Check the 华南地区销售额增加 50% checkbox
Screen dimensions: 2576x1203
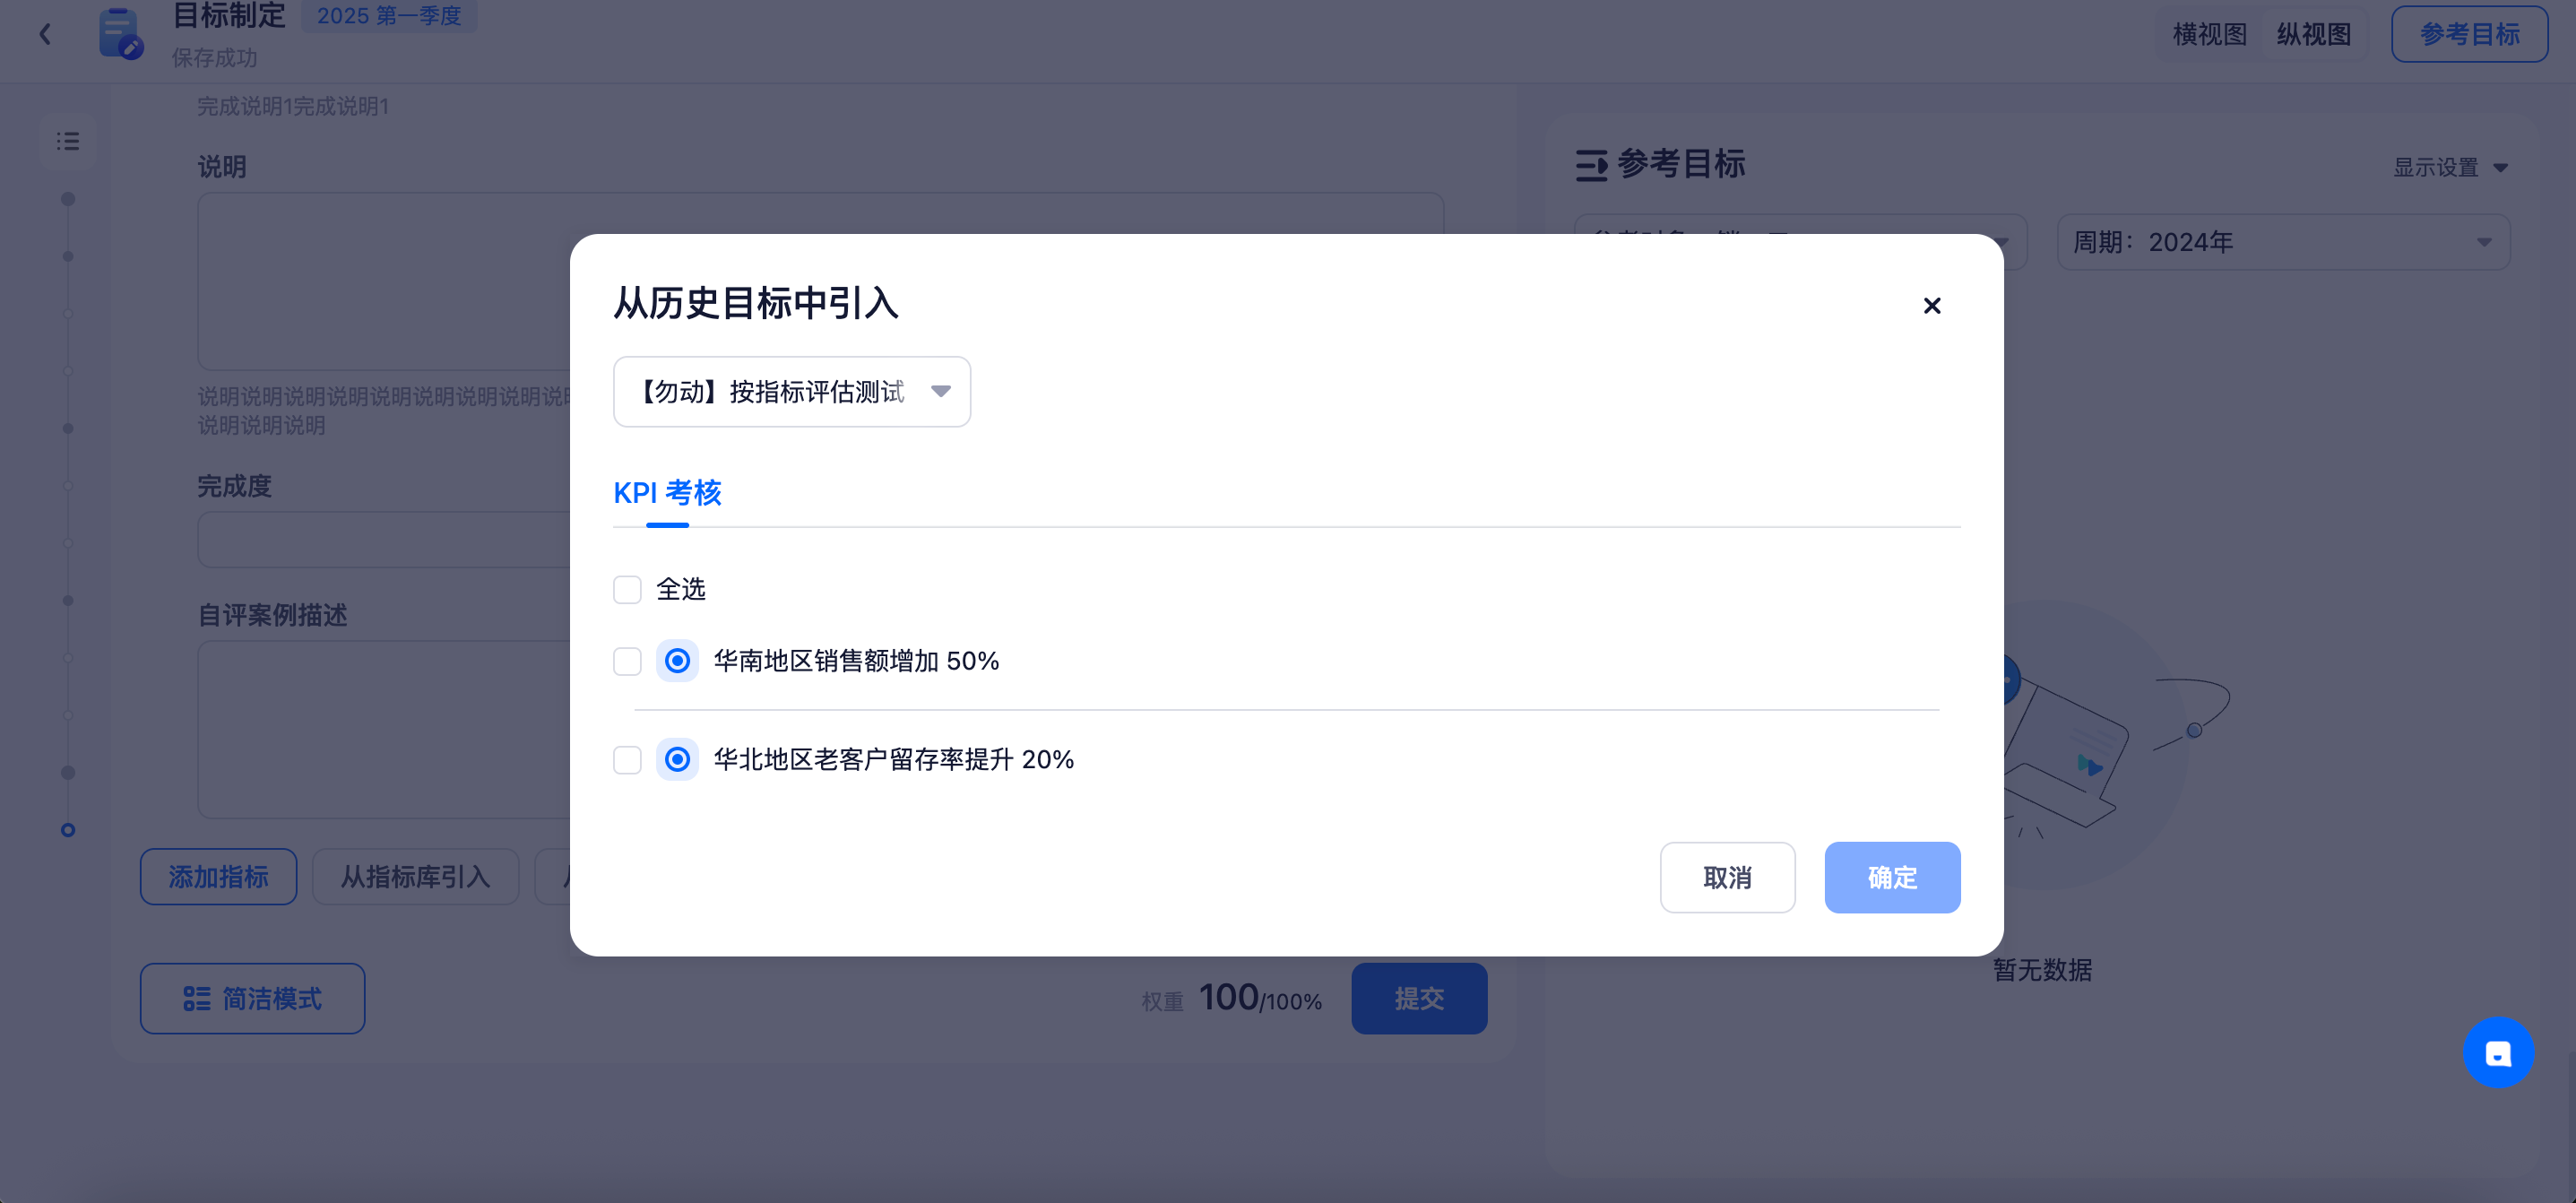627,661
